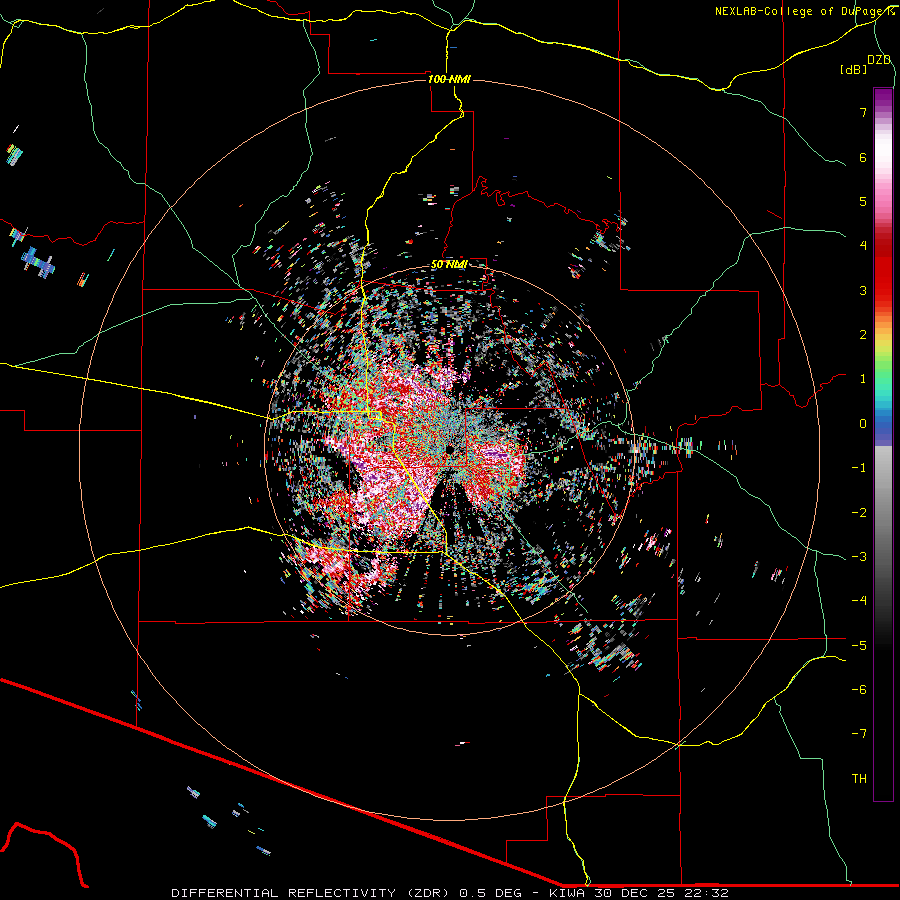
Task: Click the radar site center dot
Action: pos(449,449)
